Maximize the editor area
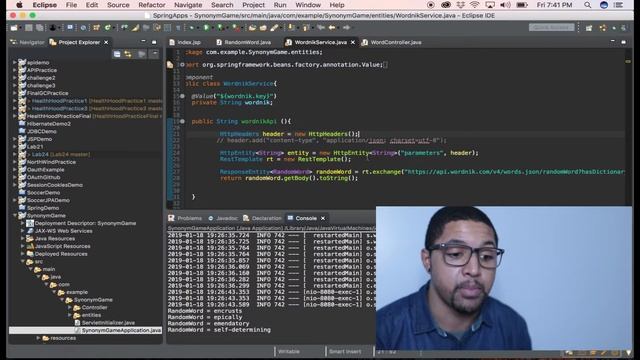This screenshot has height=360, width=640. tap(624, 42)
